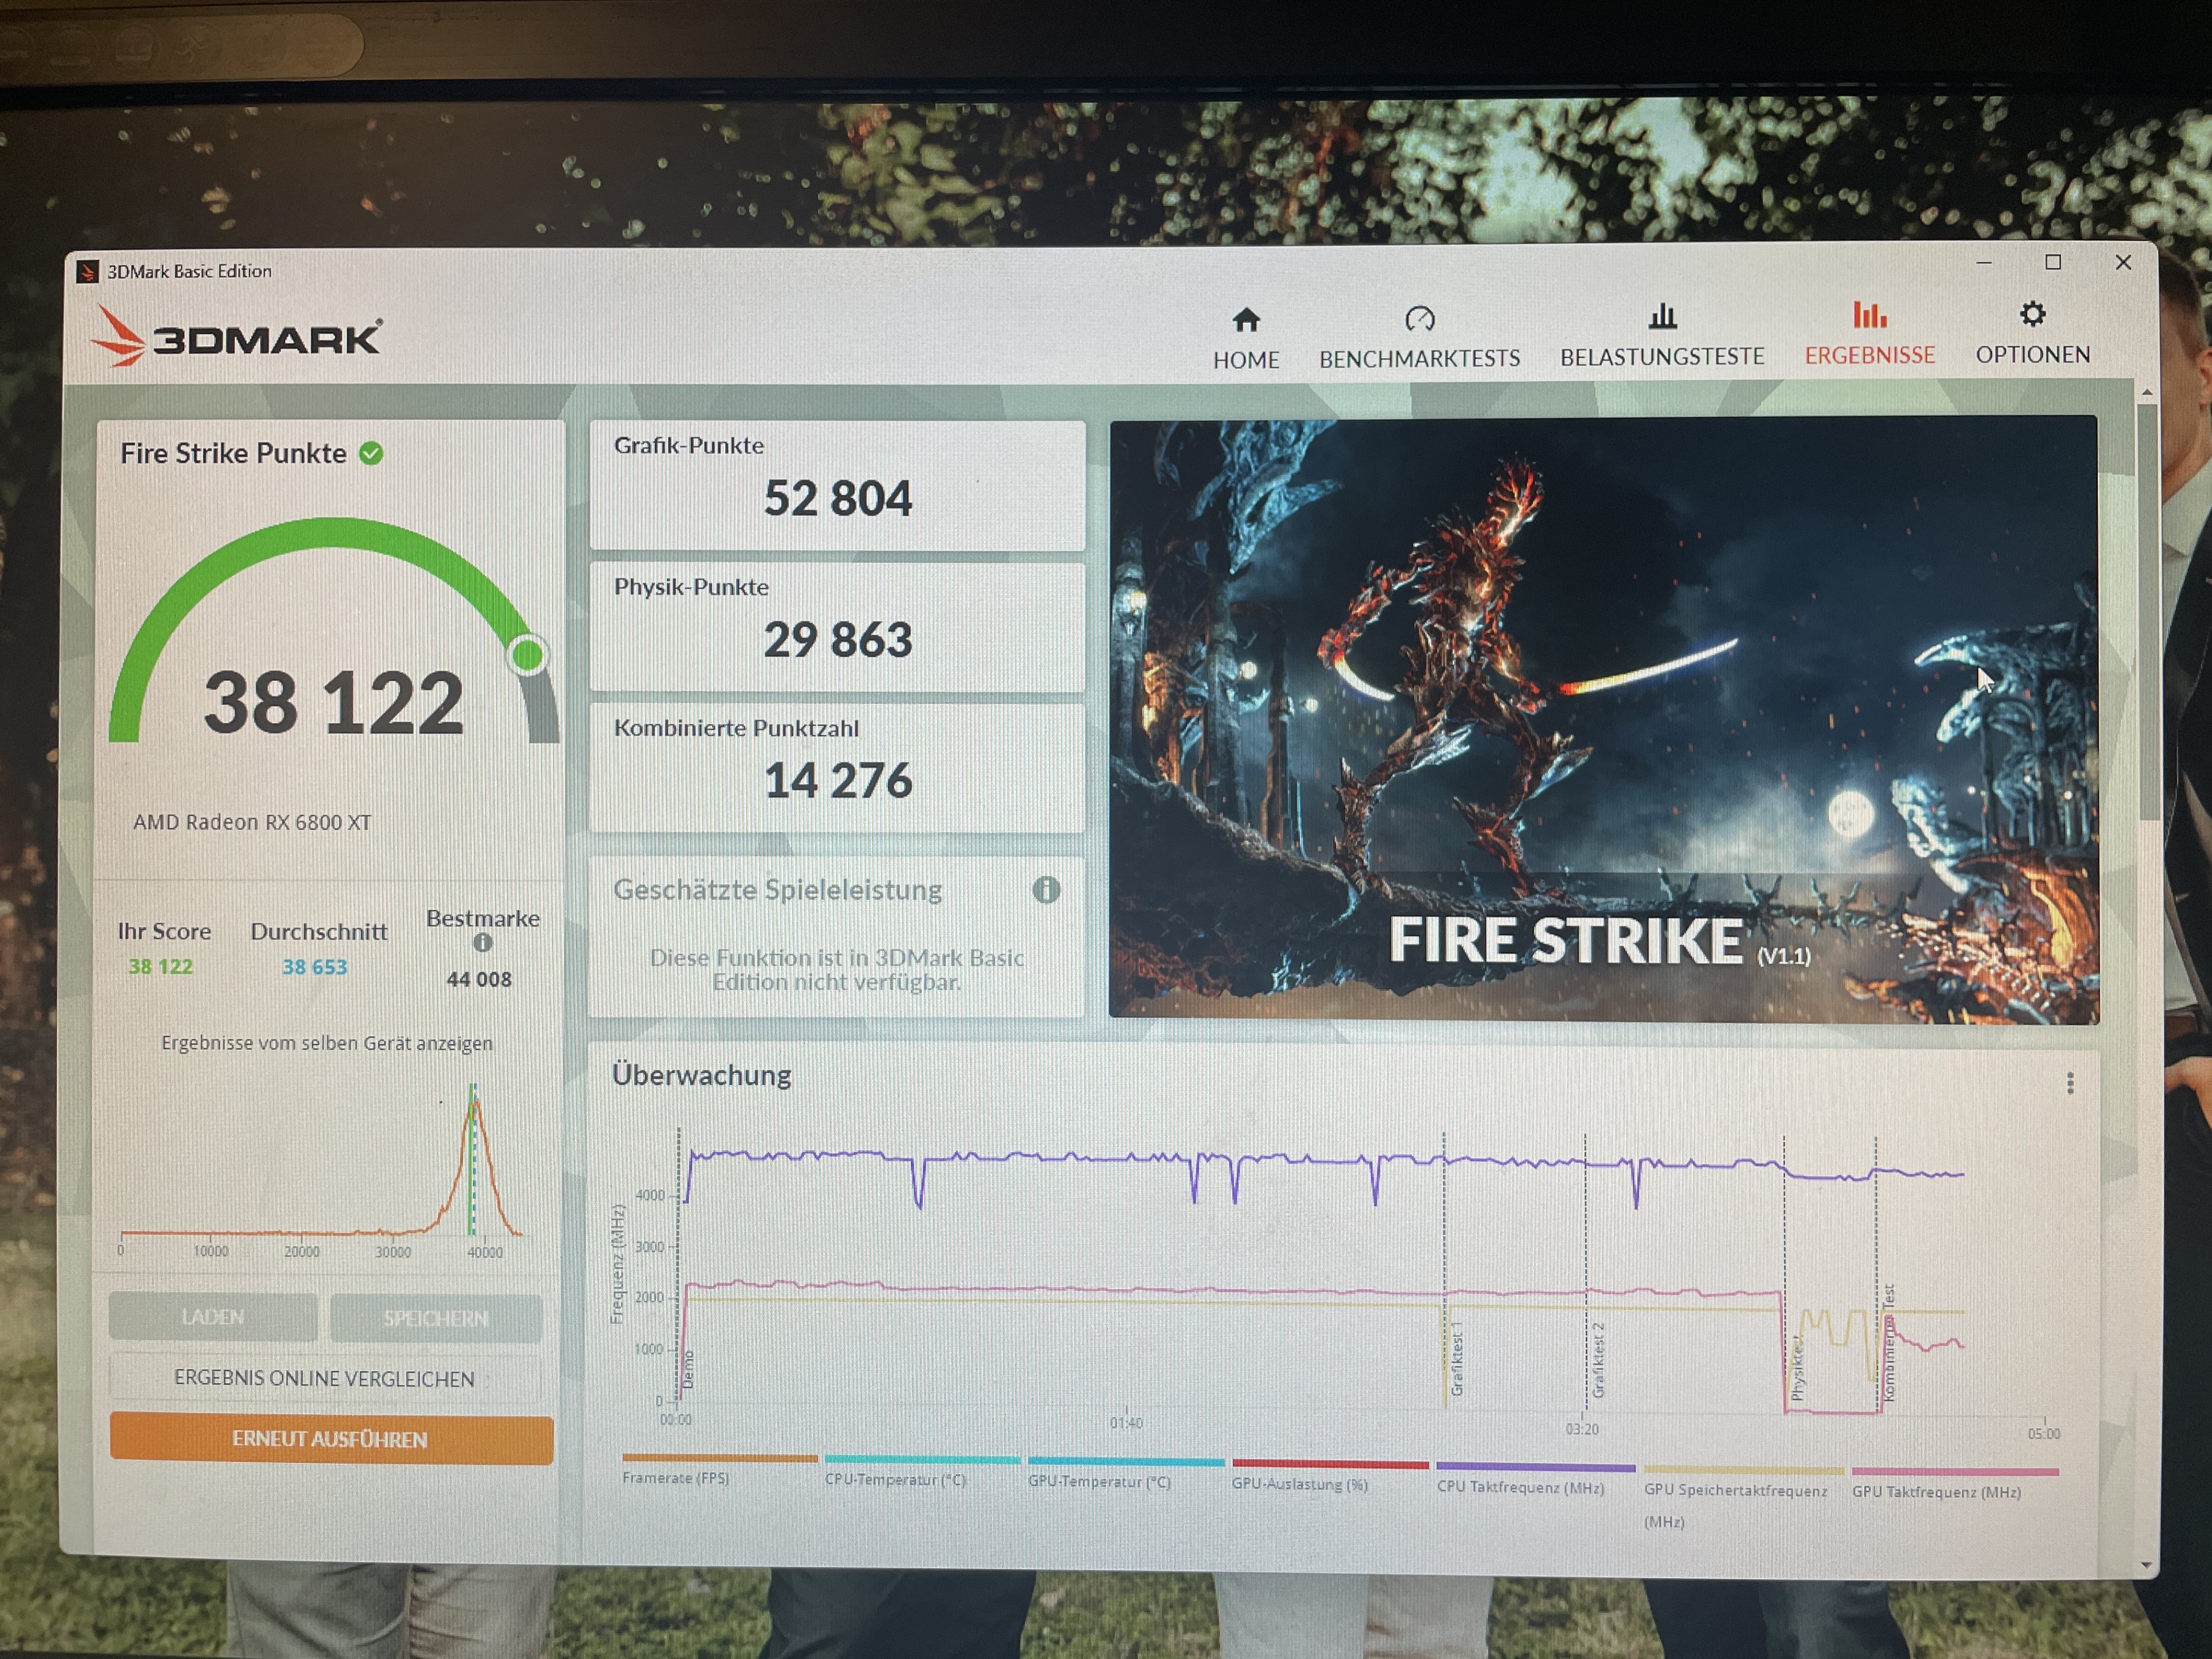The width and height of the screenshot is (2212, 1659).
Task: Click the Bestmarke info icon
Action: pyautogui.click(x=482, y=943)
